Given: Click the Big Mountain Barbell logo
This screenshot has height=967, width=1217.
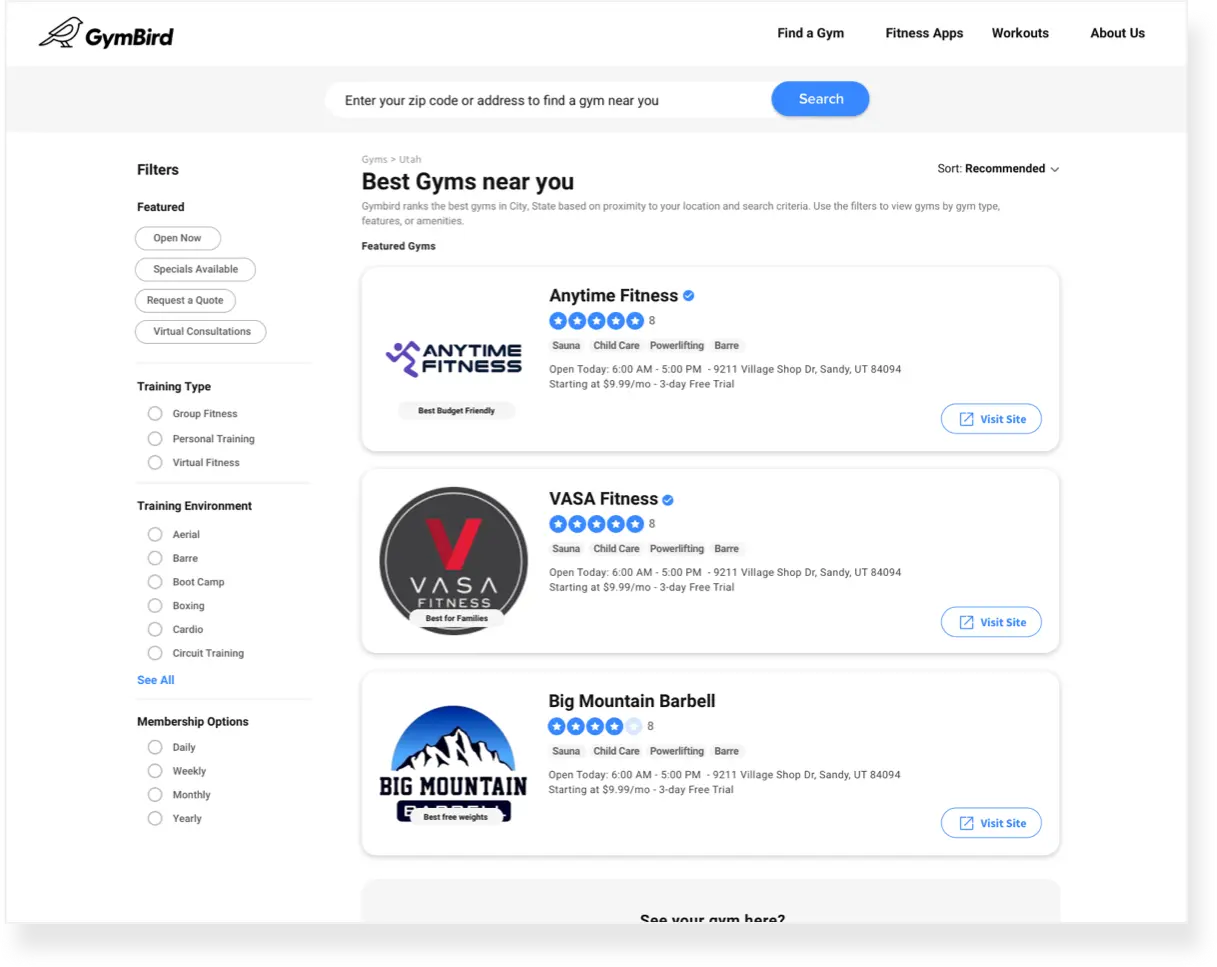Looking at the screenshot, I should [x=454, y=763].
